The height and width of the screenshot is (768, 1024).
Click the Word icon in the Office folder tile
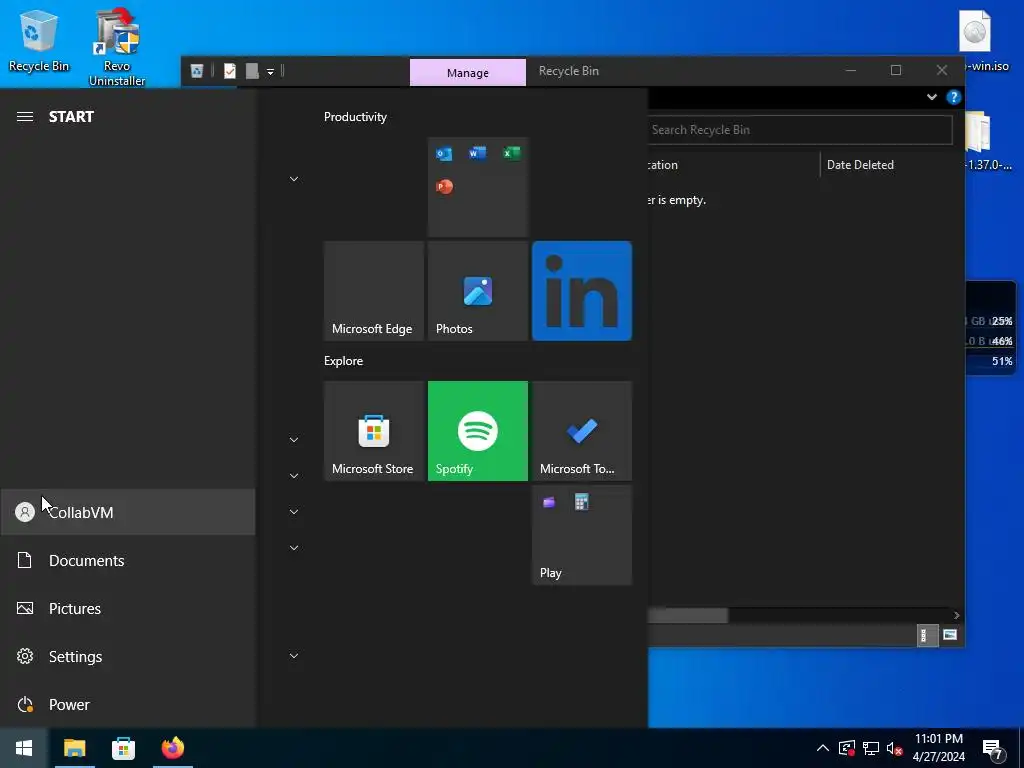click(477, 153)
